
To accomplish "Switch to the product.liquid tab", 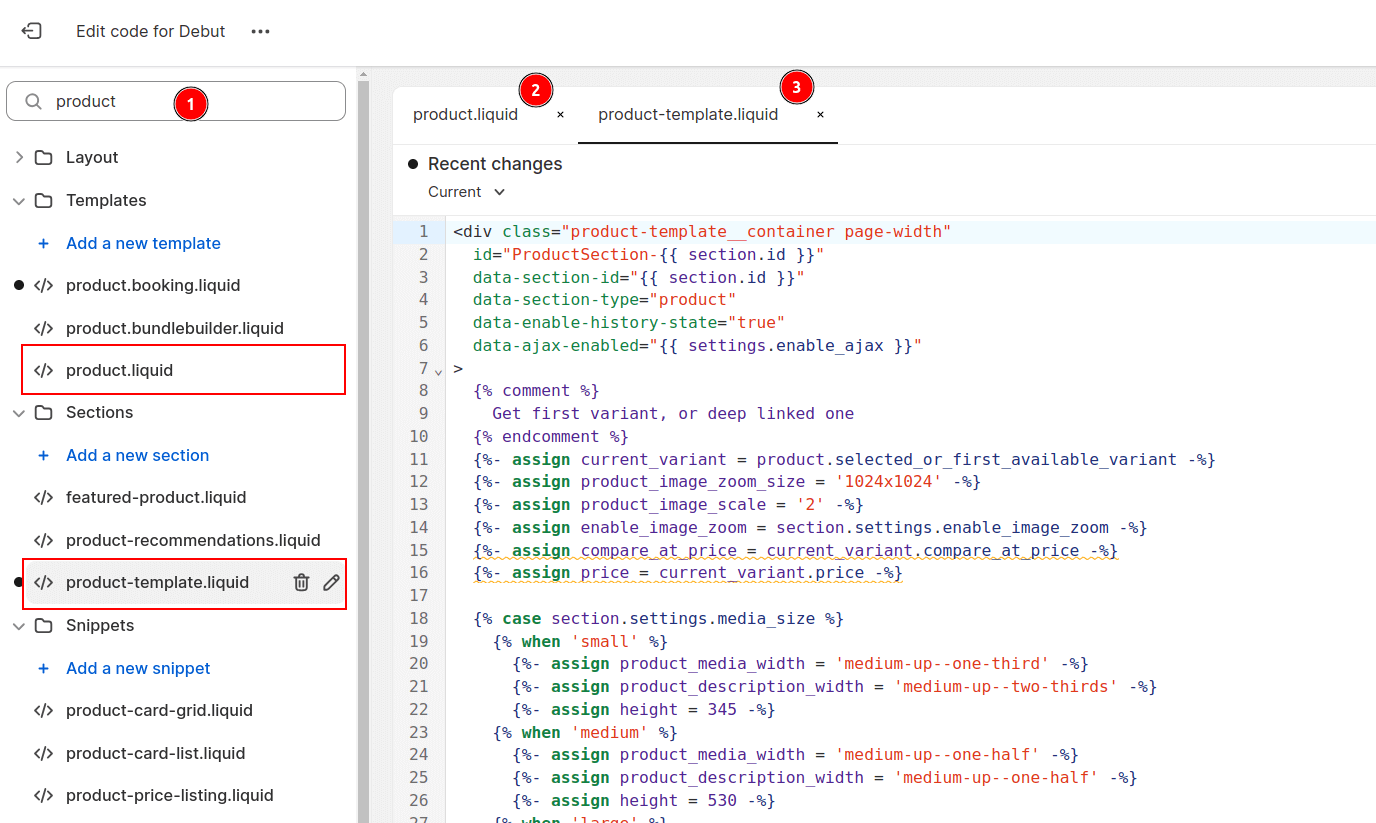I will [466, 114].
